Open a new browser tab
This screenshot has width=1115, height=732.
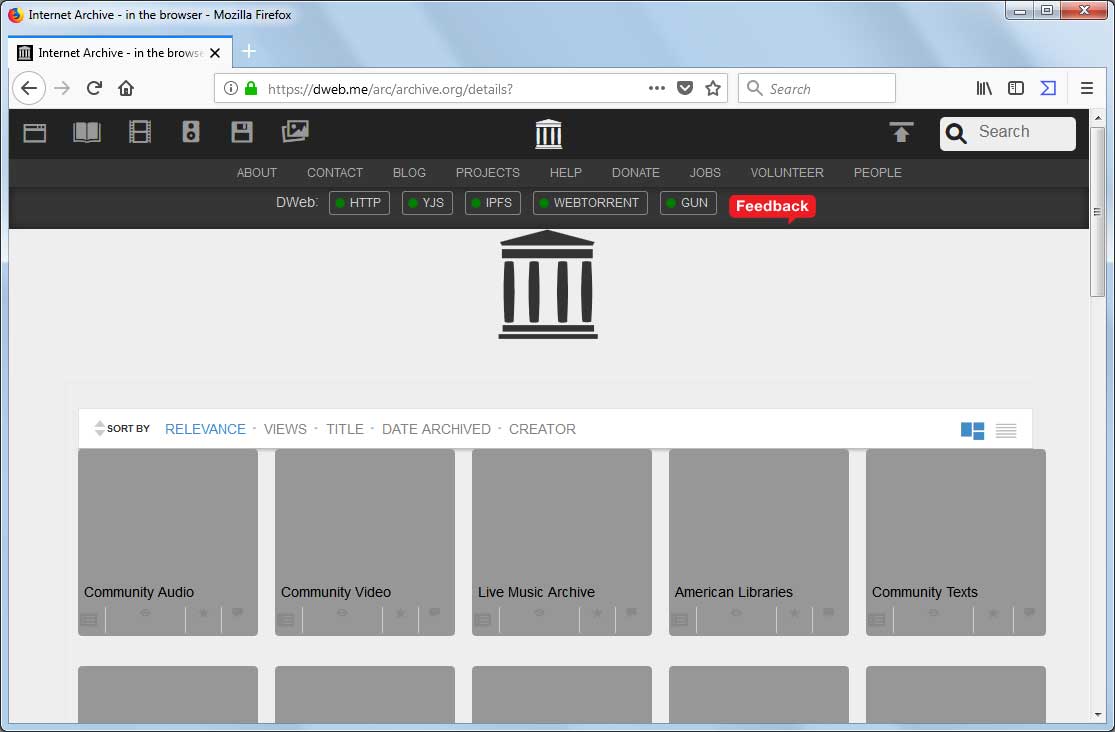pyautogui.click(x=249, y=51)
